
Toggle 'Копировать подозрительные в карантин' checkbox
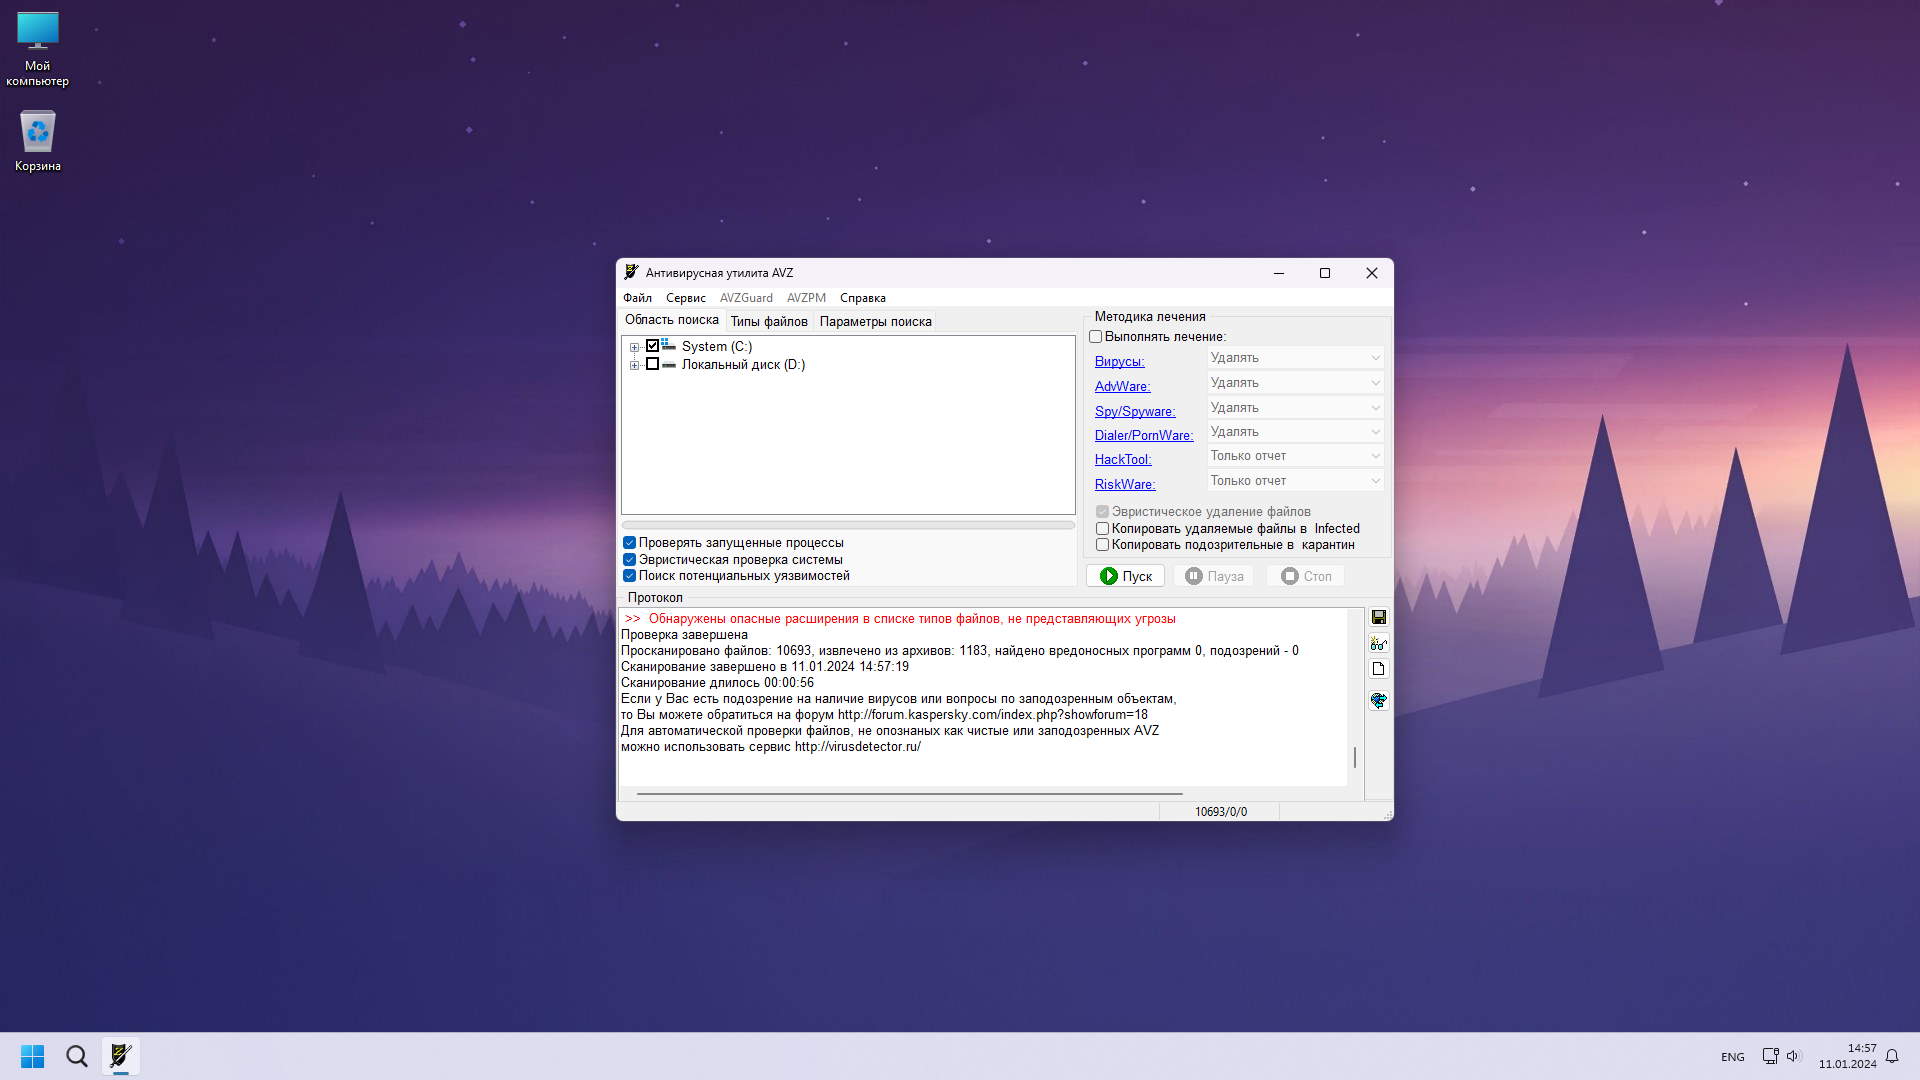tap(1103, 545)
